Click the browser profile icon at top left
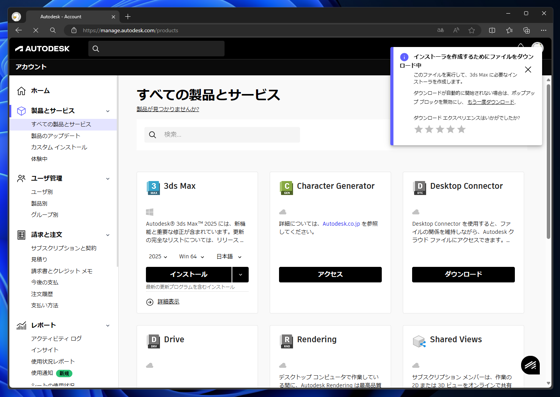Screen dimensions: 560x397 [x=16, y=16]
